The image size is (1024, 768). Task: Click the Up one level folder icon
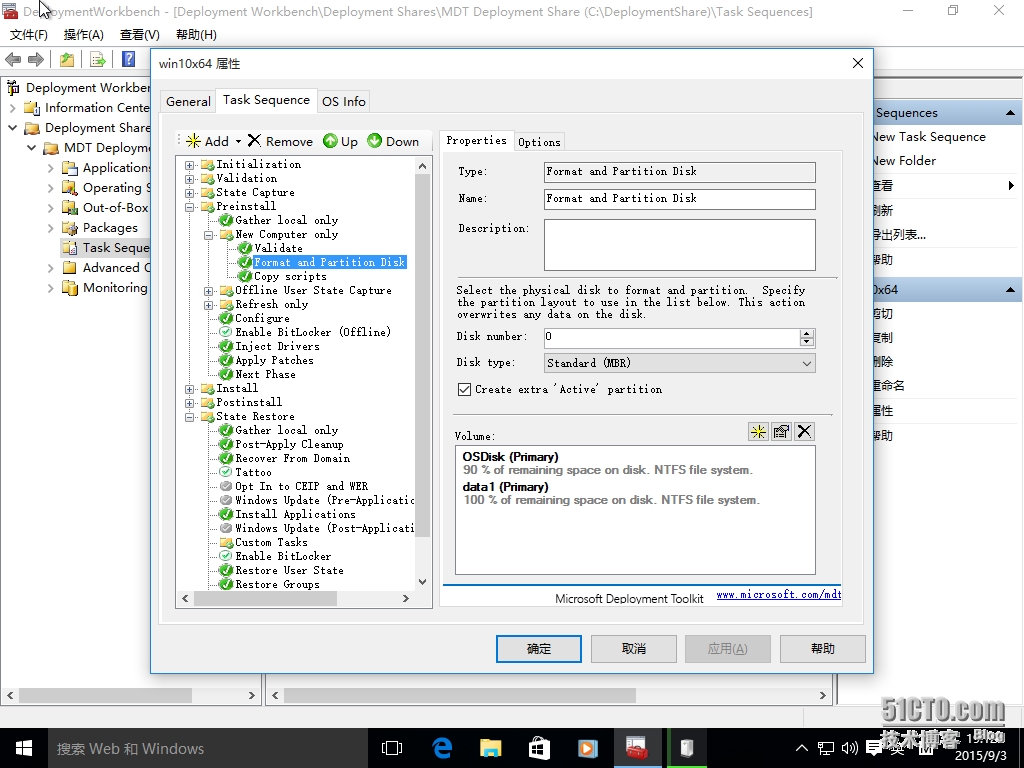tap(67, 59)
